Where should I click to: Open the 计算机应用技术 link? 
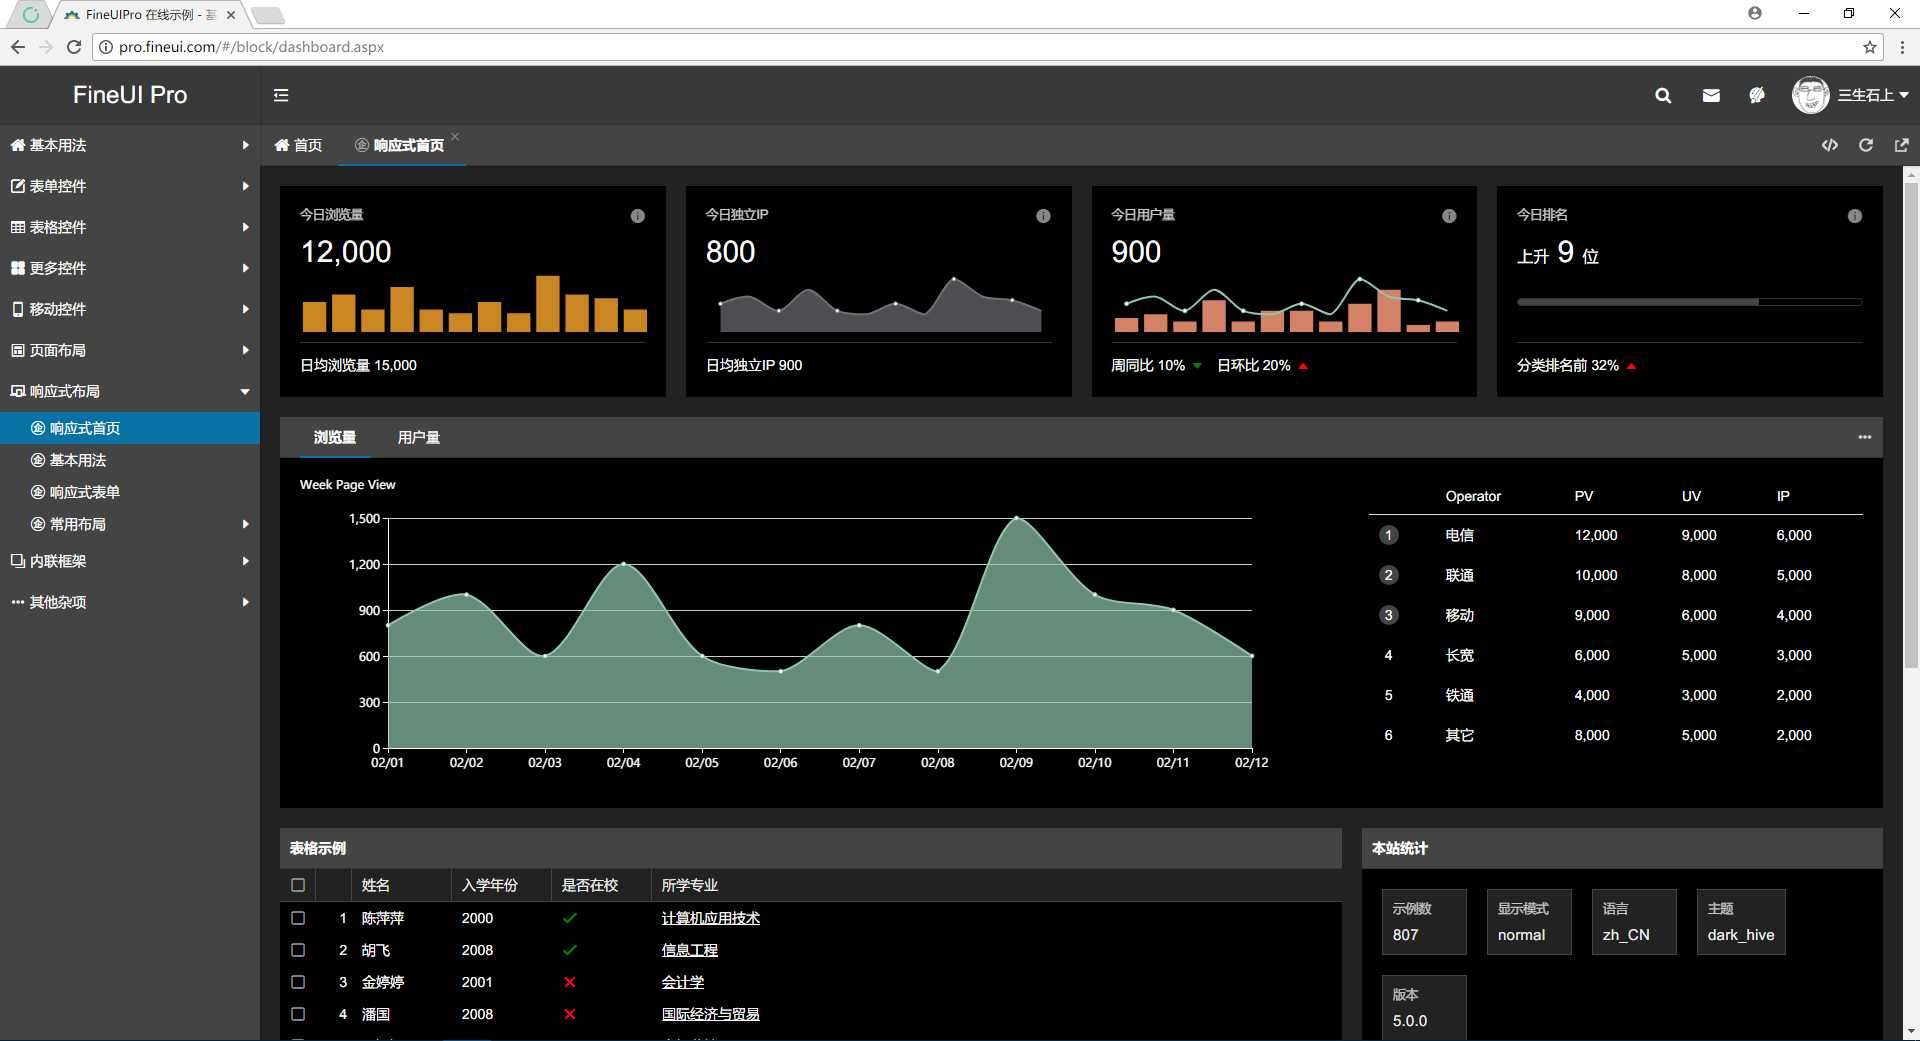pos(711,918)
